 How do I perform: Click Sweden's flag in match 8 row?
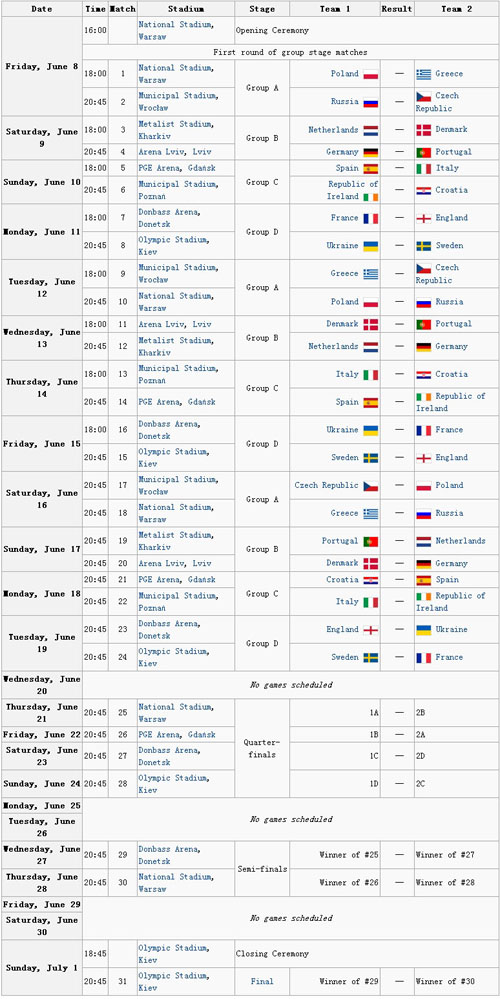click(x=424, y=246)
